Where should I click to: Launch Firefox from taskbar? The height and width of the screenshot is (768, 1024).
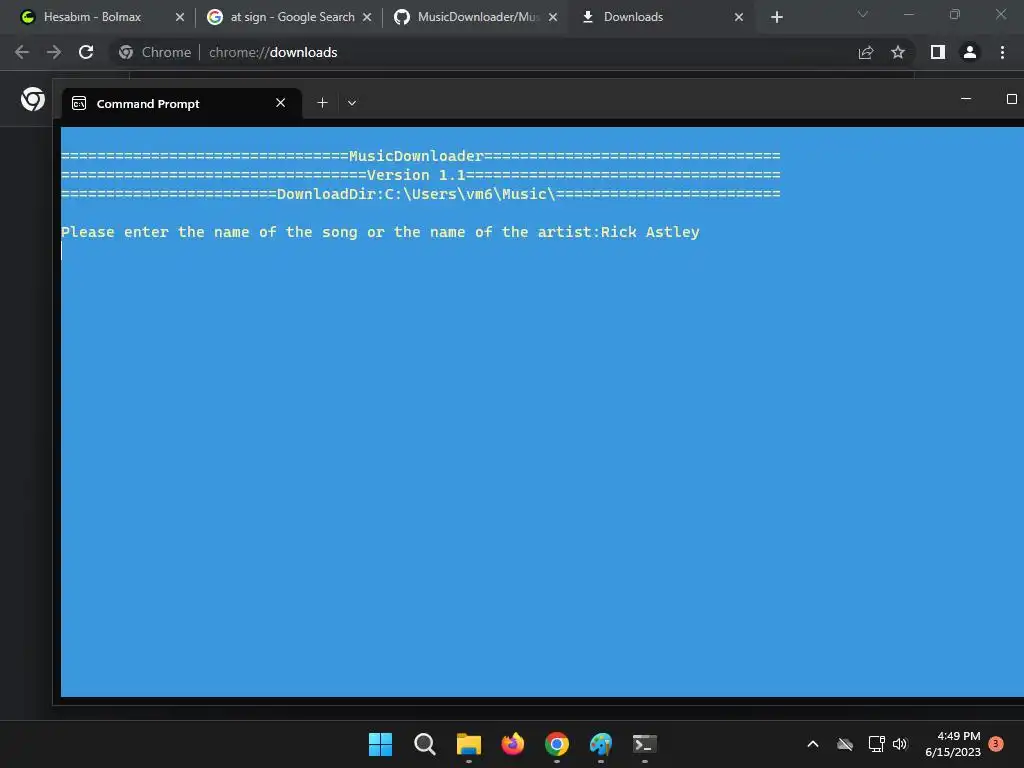pyautogui.click(x=513, y=744)
